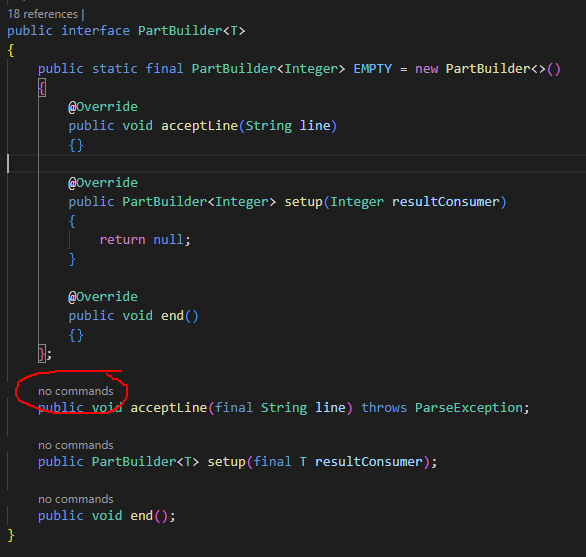Click the 'final T resultConsumer' parameter in interface
Screen dimensions: 586x557
(338, 462)
